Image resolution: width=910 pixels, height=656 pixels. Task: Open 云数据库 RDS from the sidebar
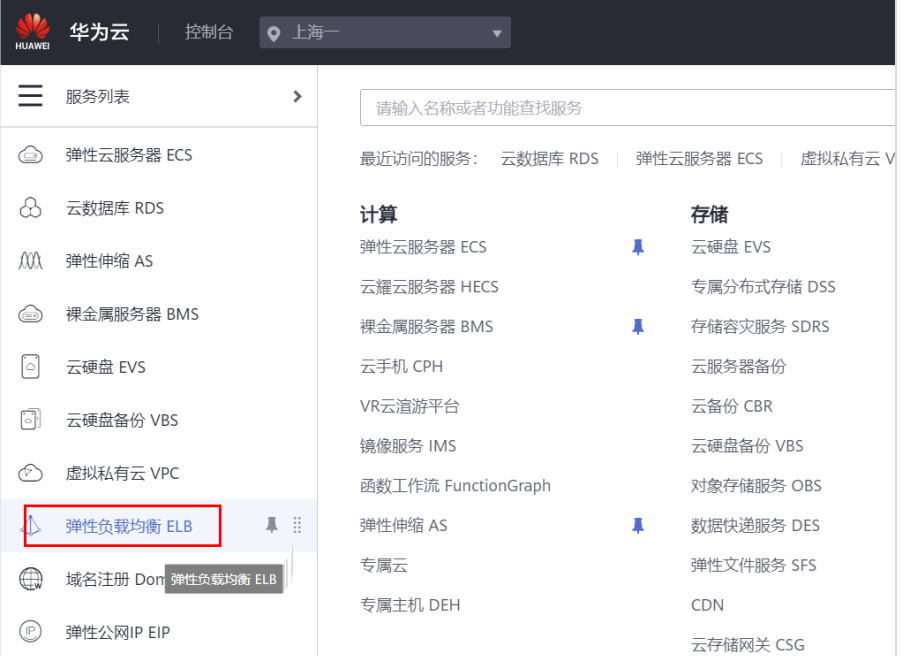(115, 208)
